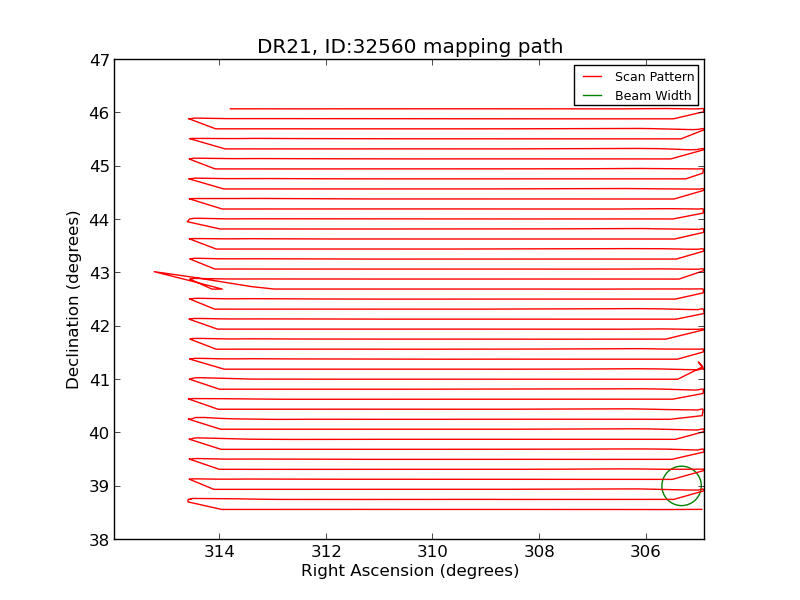This screenshot has width=800, height=600.
Task: Click the y-axis tick label "38"
Action: [x=99, y=540]
